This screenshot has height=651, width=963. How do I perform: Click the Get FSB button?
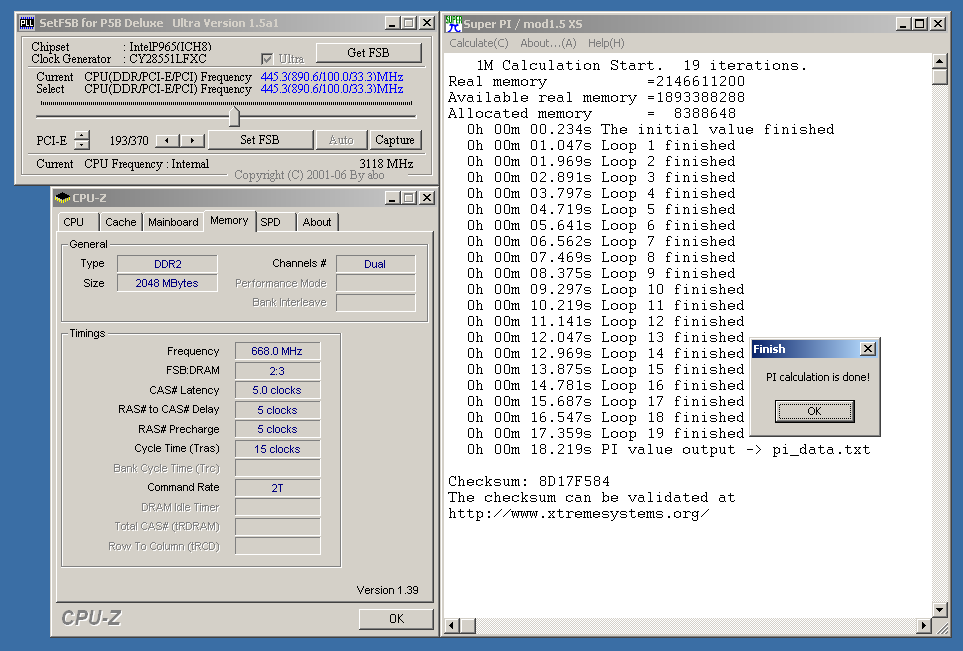[368, 53]
